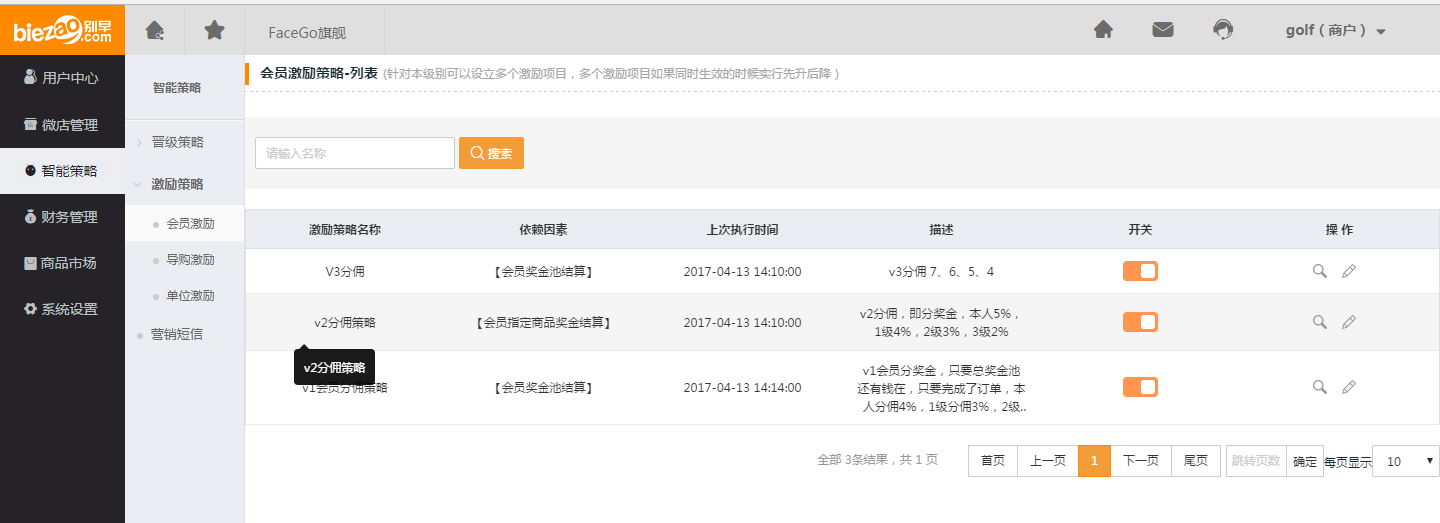Toggle the v2分佣策略 switch
Screen dimensions: 1440x523
(x=1140, y=322)
